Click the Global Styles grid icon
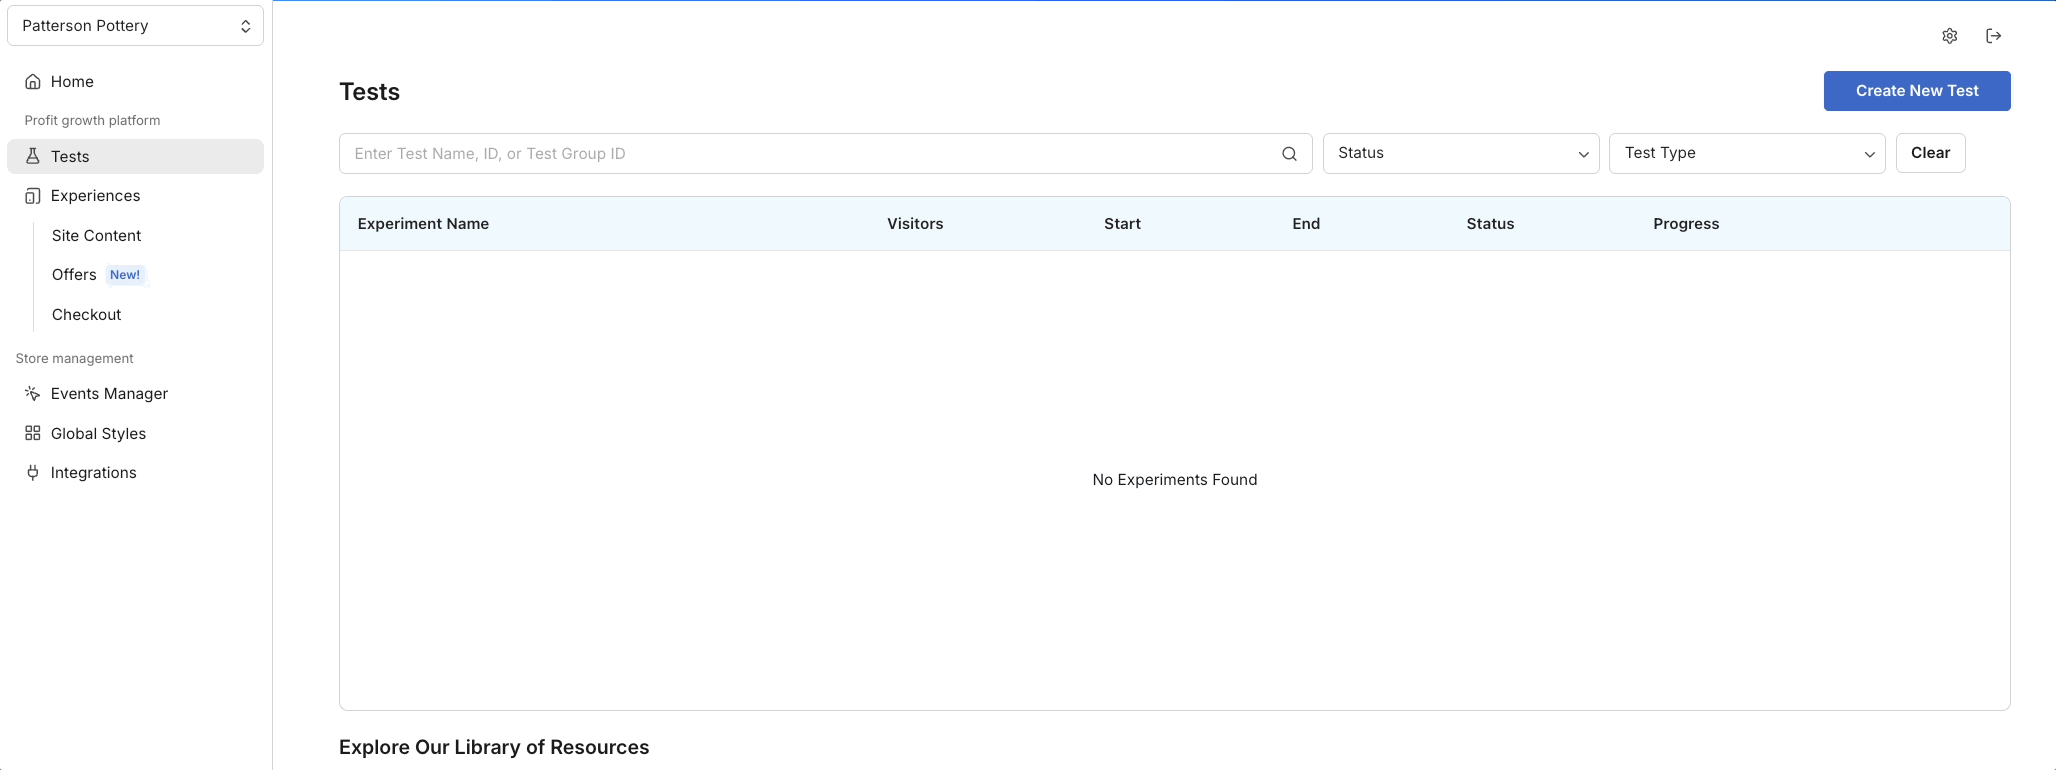 click(33, 433)
